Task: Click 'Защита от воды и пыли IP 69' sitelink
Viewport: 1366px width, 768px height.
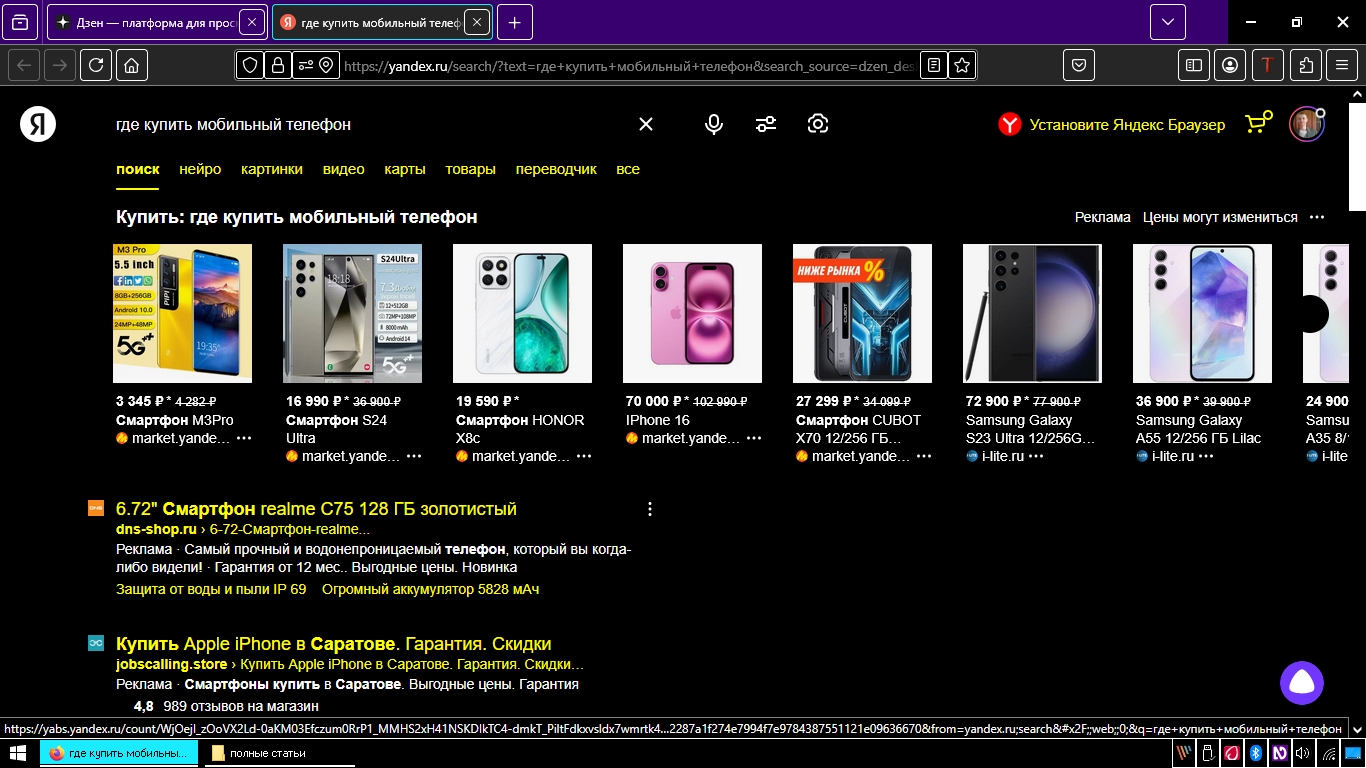Action: [211, 590]
